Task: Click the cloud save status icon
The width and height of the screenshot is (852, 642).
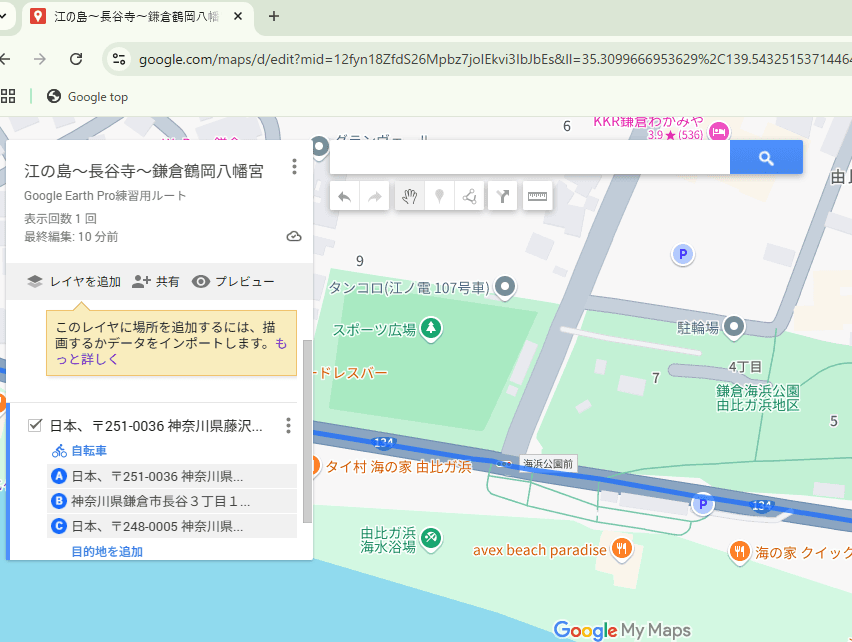Action: pyautogui.click(x=294, y=237)
